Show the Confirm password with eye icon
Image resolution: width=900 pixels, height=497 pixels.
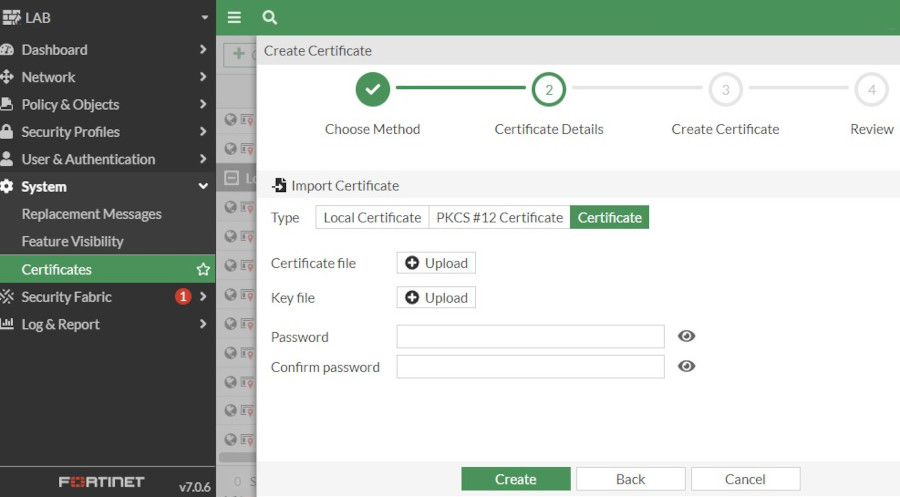[686, 366]
